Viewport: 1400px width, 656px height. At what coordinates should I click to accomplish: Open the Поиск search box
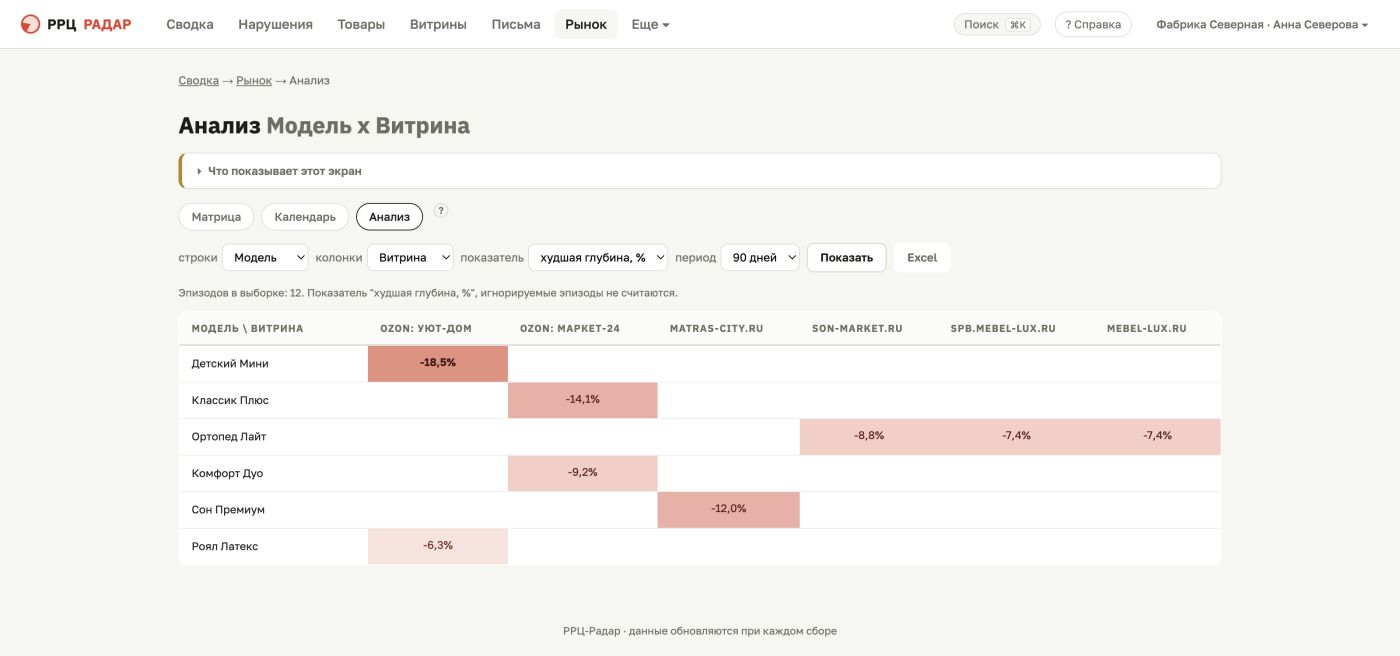tap(997, 24)
